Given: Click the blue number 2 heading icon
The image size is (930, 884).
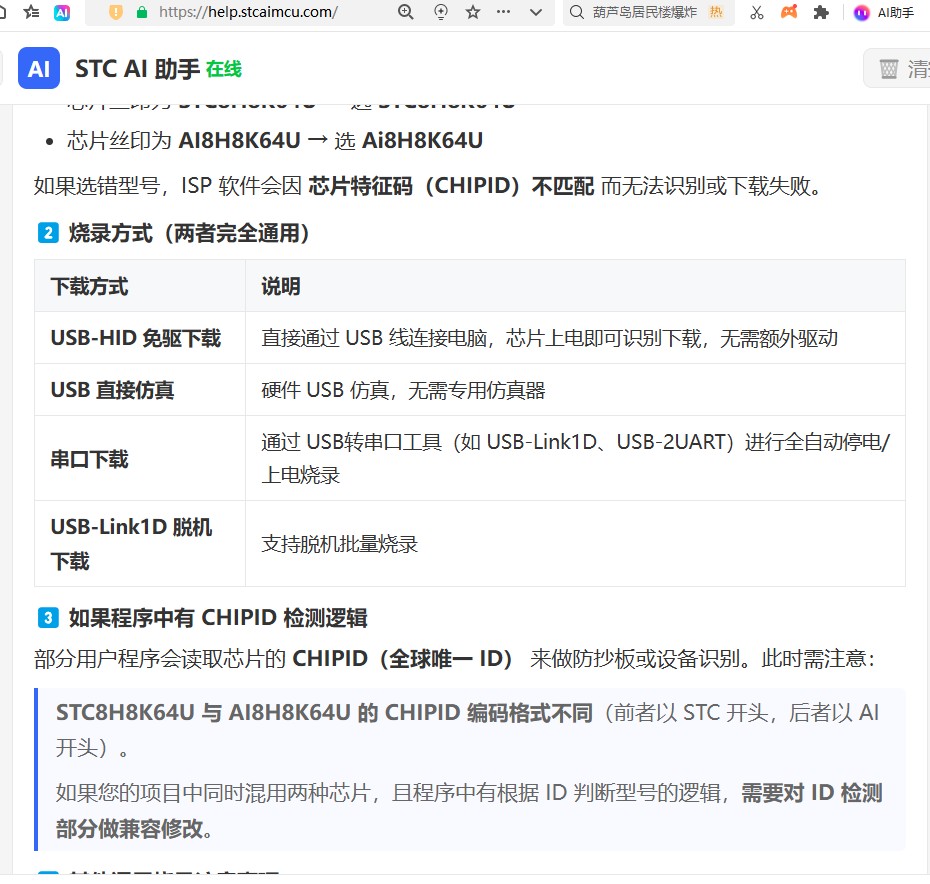Looking at the screenshot, I should (x=48, y=233).
